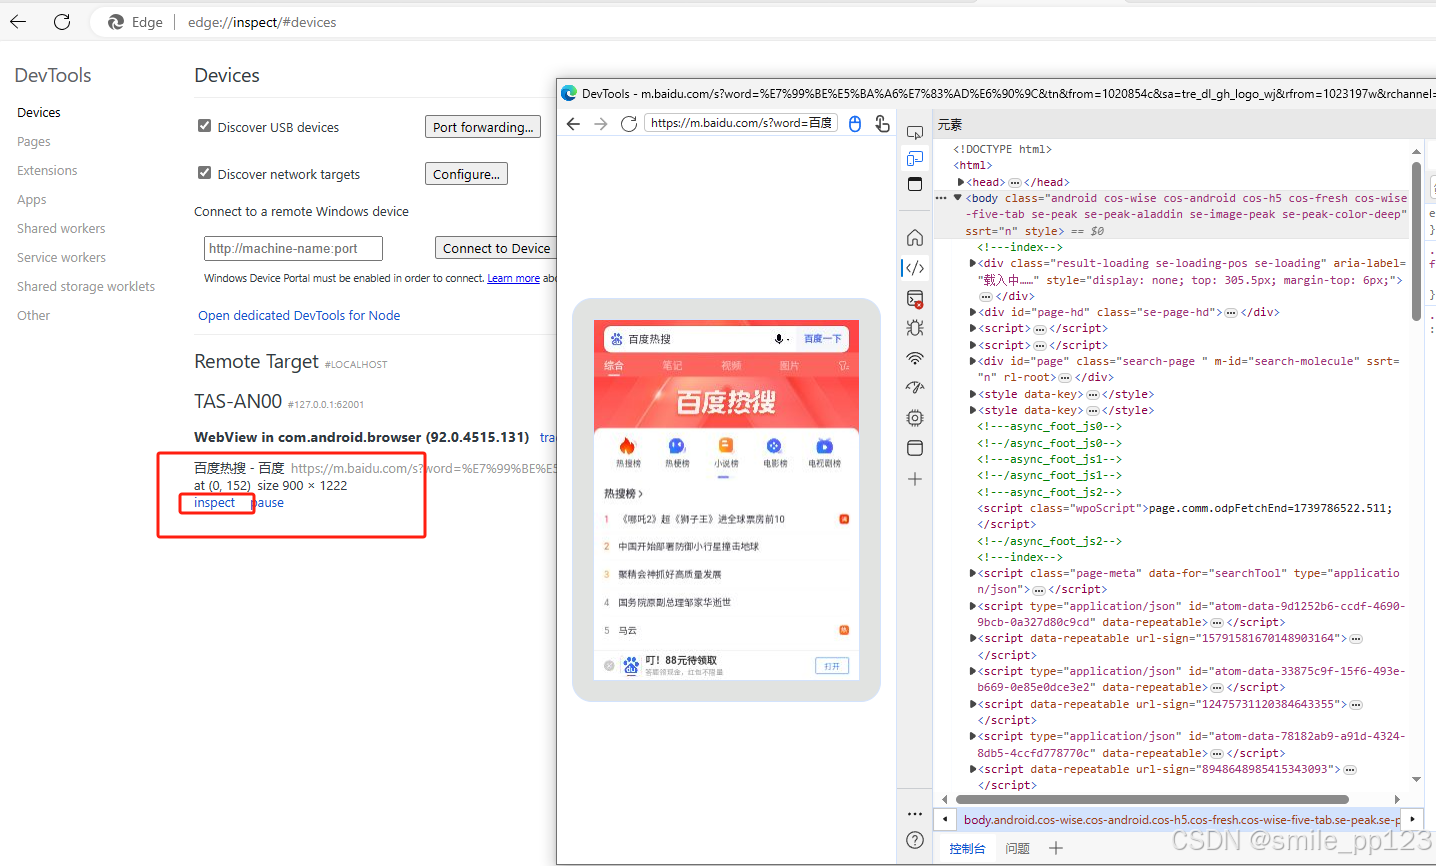This screenshot has width=1436, height=866.
Task: Open the Welcome home tool
Action: point(915,238)
